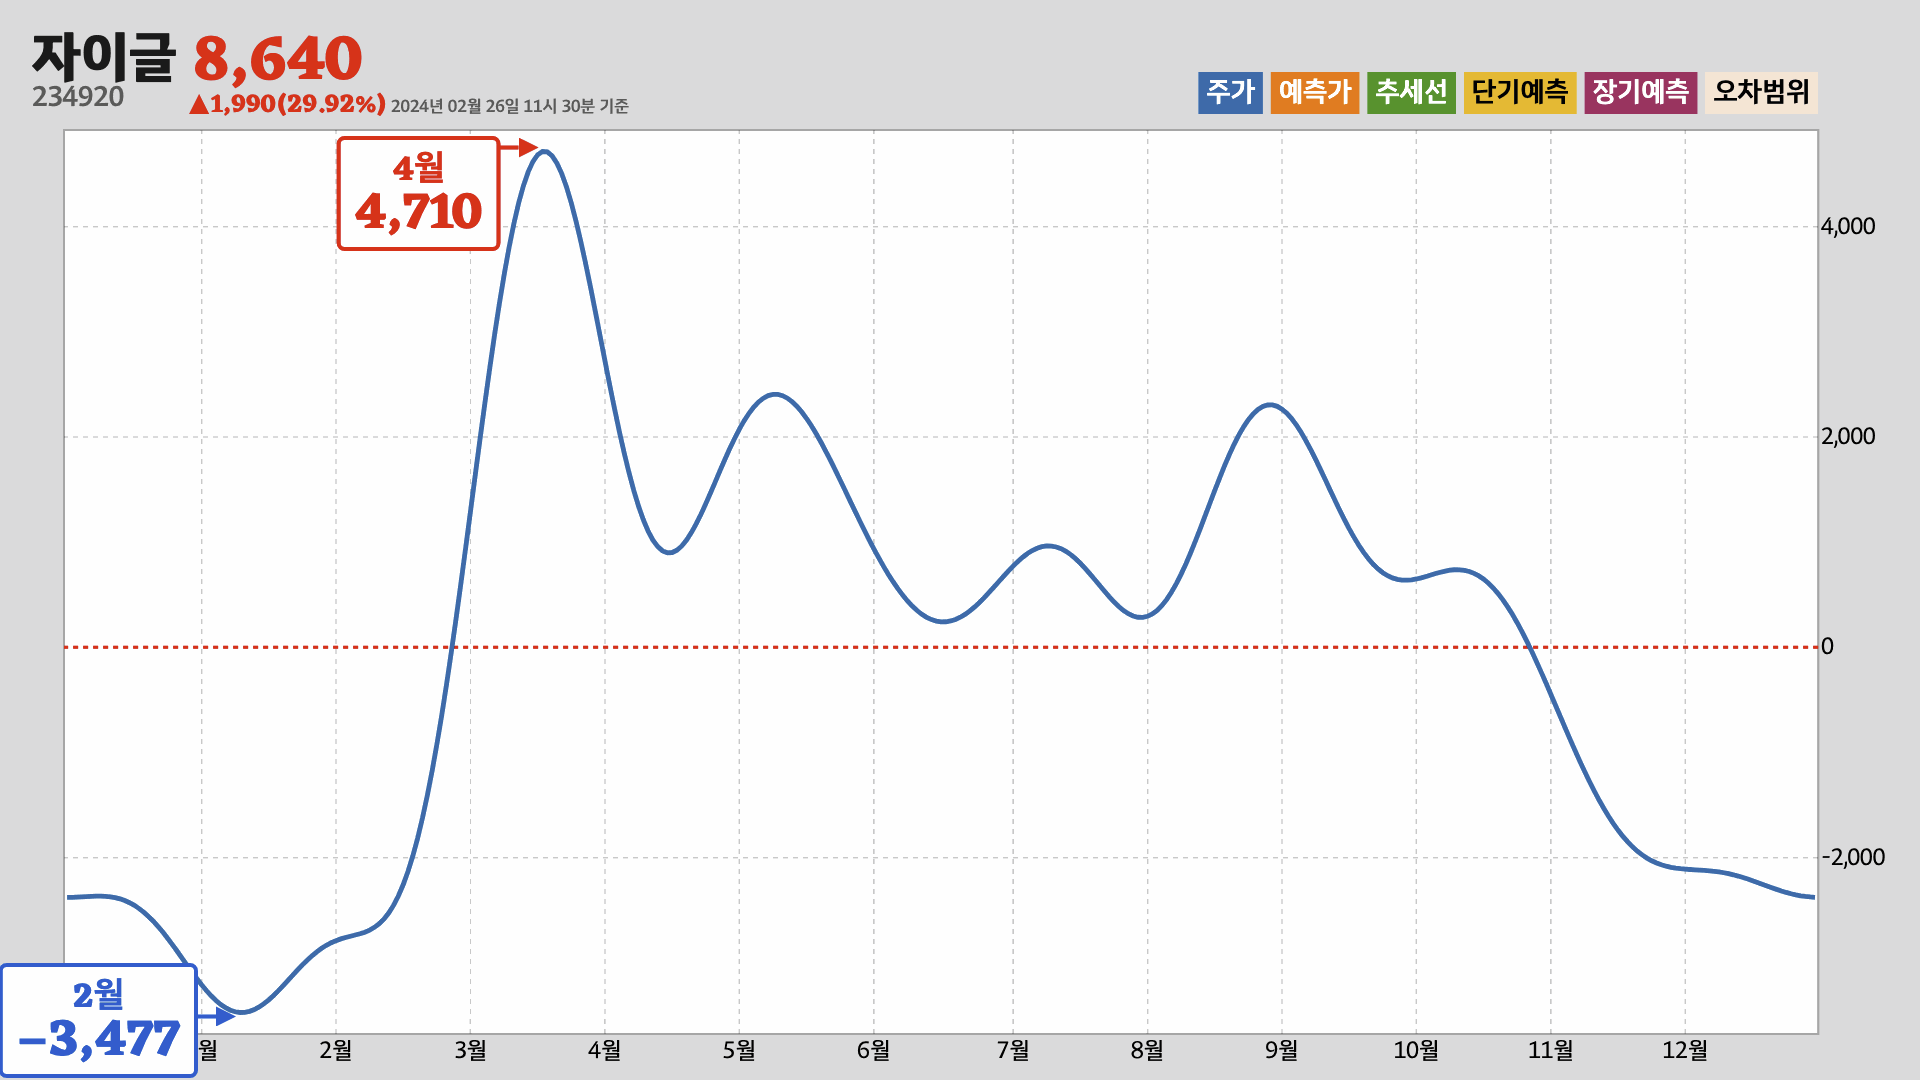Screen dimensions: 1920x1080
Task: Click the 4,000 y-axis label
Action: pos(1847,226)
